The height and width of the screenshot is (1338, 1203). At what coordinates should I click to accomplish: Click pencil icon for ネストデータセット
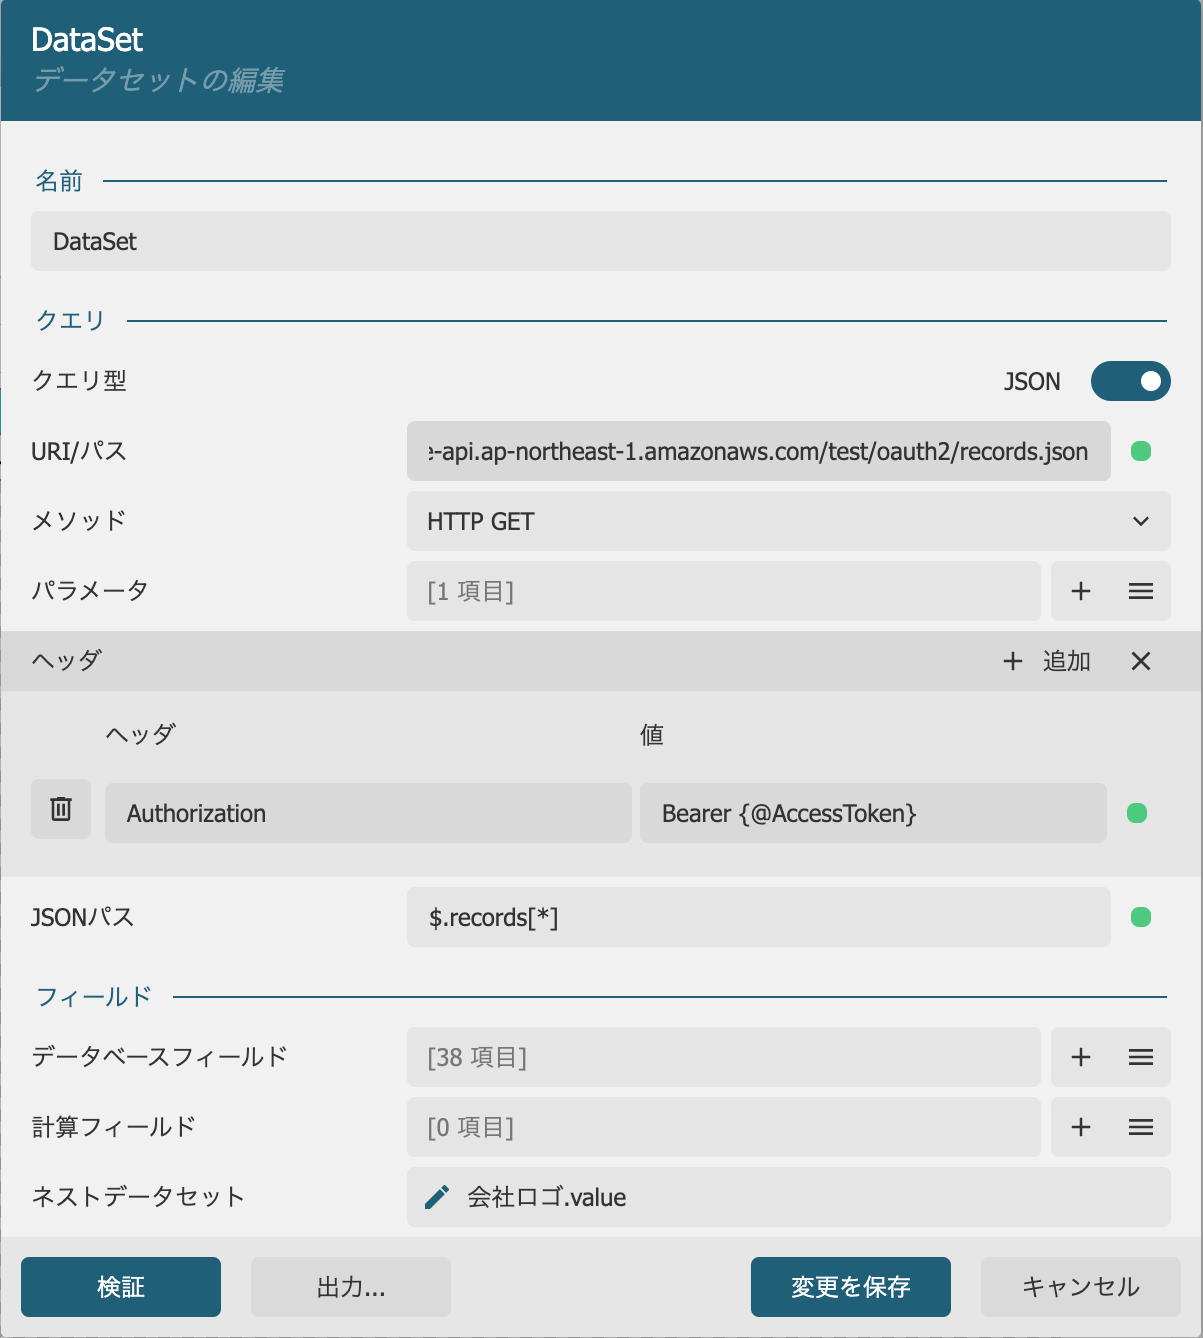pyautogui.click(x=437, y=1197)
